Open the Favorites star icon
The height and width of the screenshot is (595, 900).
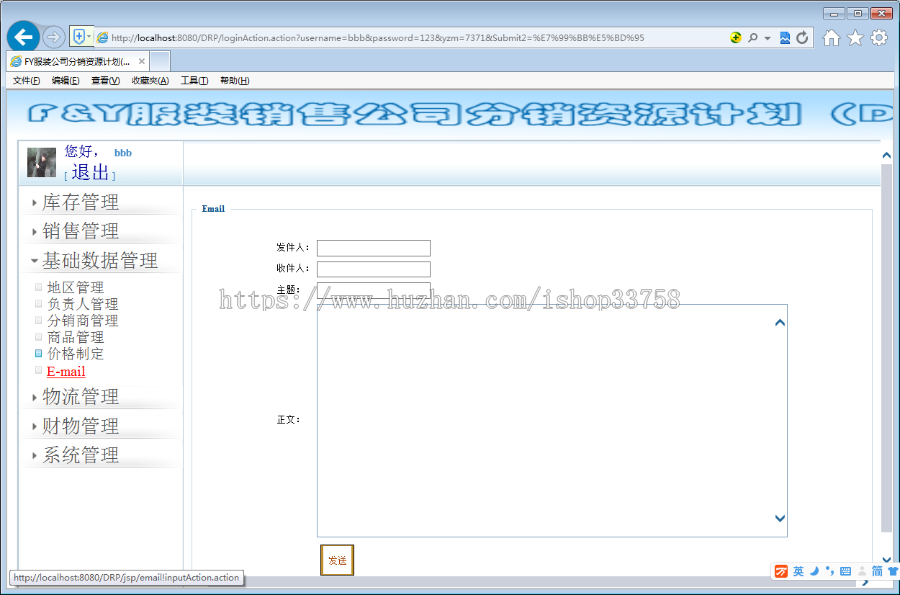[x=853, y=35]
